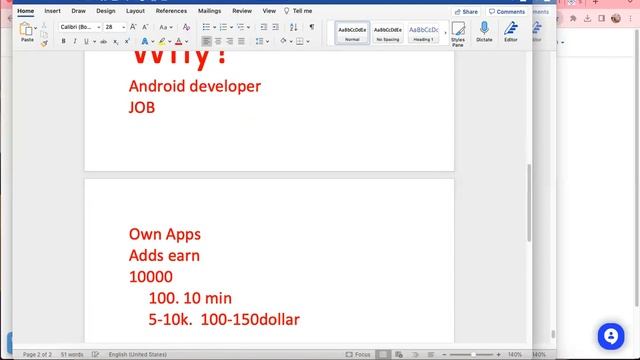640x360 pixels.
Task: Align the paragraph text right
Action: [x=230, y=41]
